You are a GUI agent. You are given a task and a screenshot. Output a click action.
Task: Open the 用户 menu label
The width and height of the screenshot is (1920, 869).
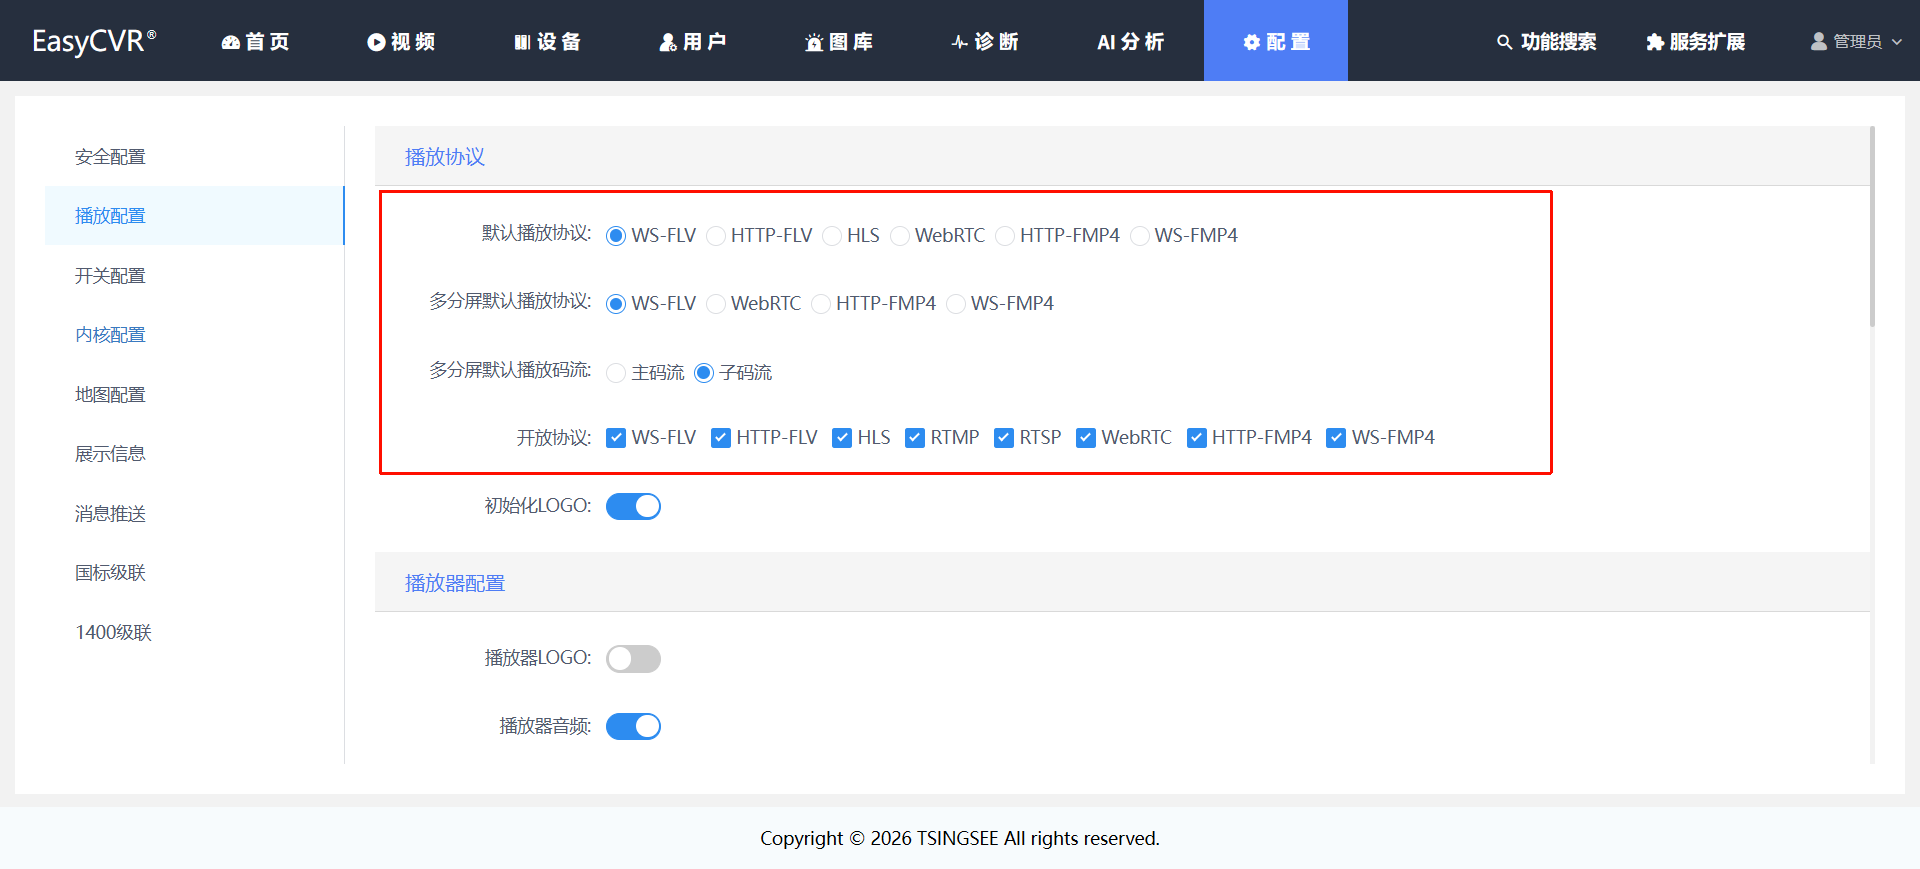coord(705,41)
